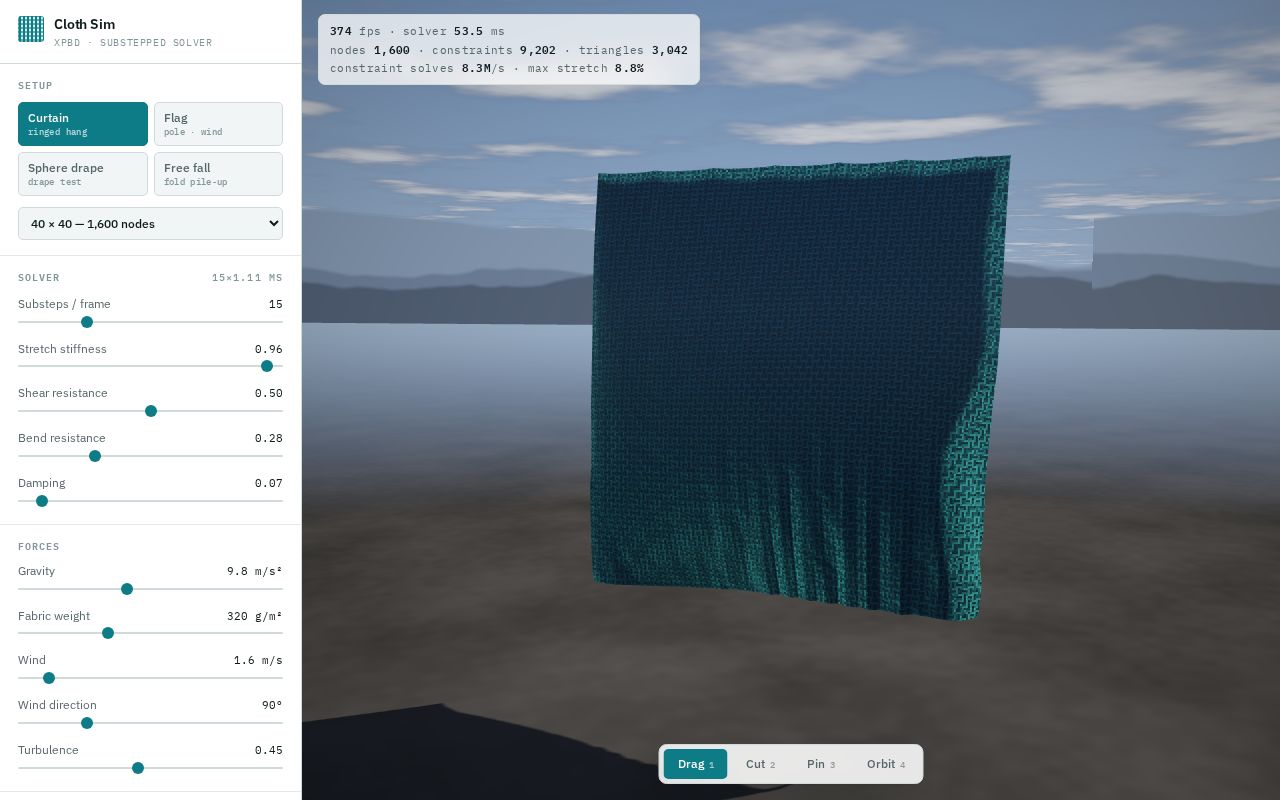
Task: Click the SETUP section heading
Action: click(x=35, y=86)
